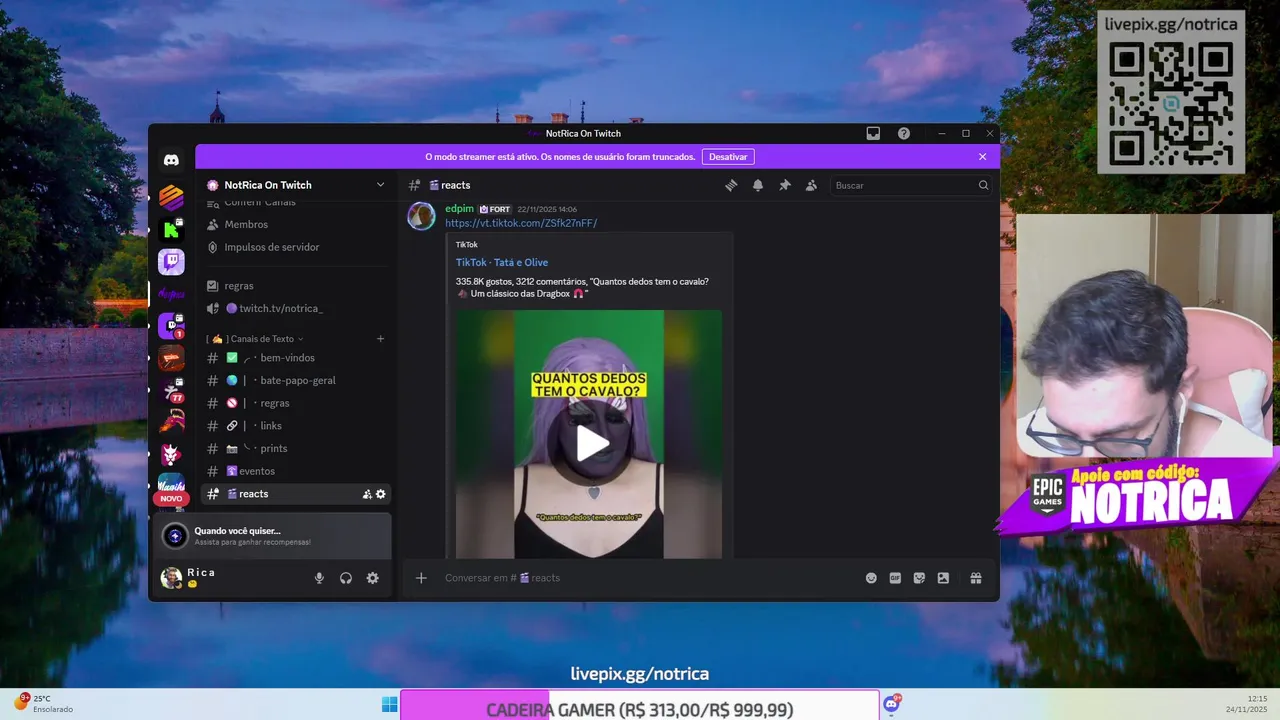Open the Quando você quiser quest card
1280x720 pixels.
tap(272, 536)
